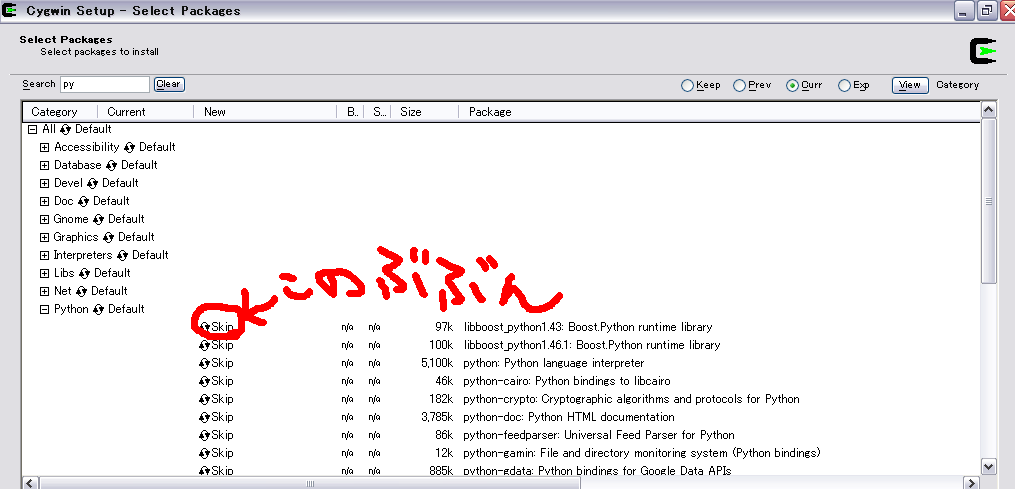The image size is (1015, 489).
Task: Click the Size column header
Action: (x=425, y=112)
